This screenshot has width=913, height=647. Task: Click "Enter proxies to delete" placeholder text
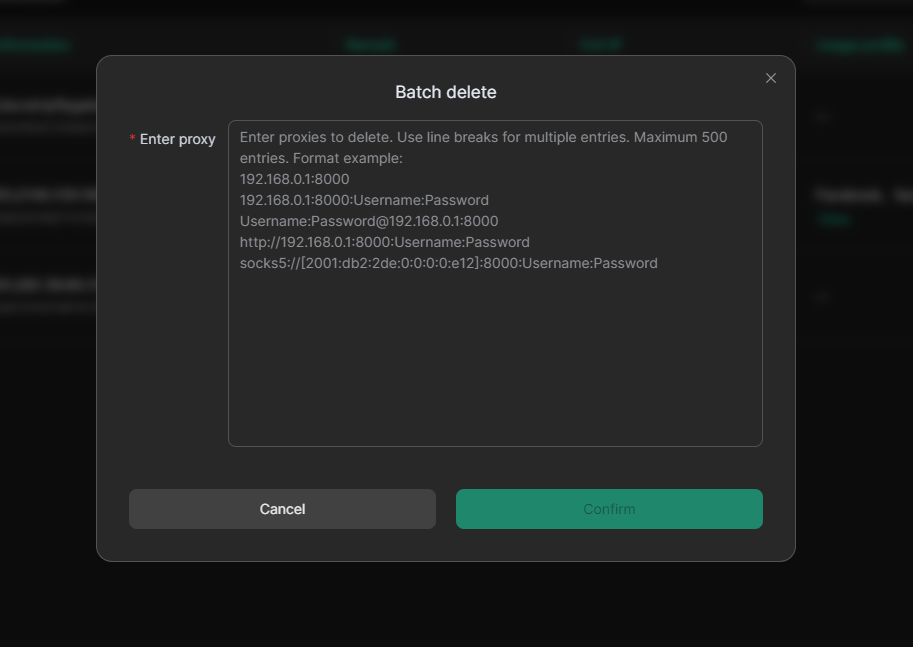point(320,137)
